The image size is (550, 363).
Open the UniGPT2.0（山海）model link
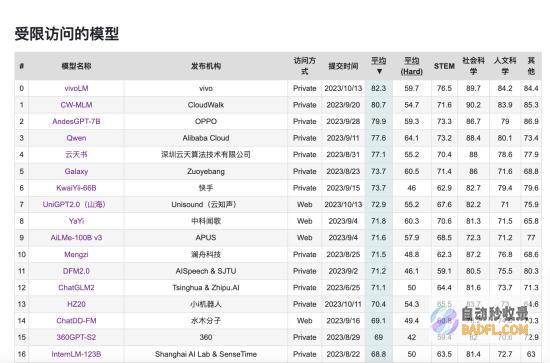[x=74, y=204]
